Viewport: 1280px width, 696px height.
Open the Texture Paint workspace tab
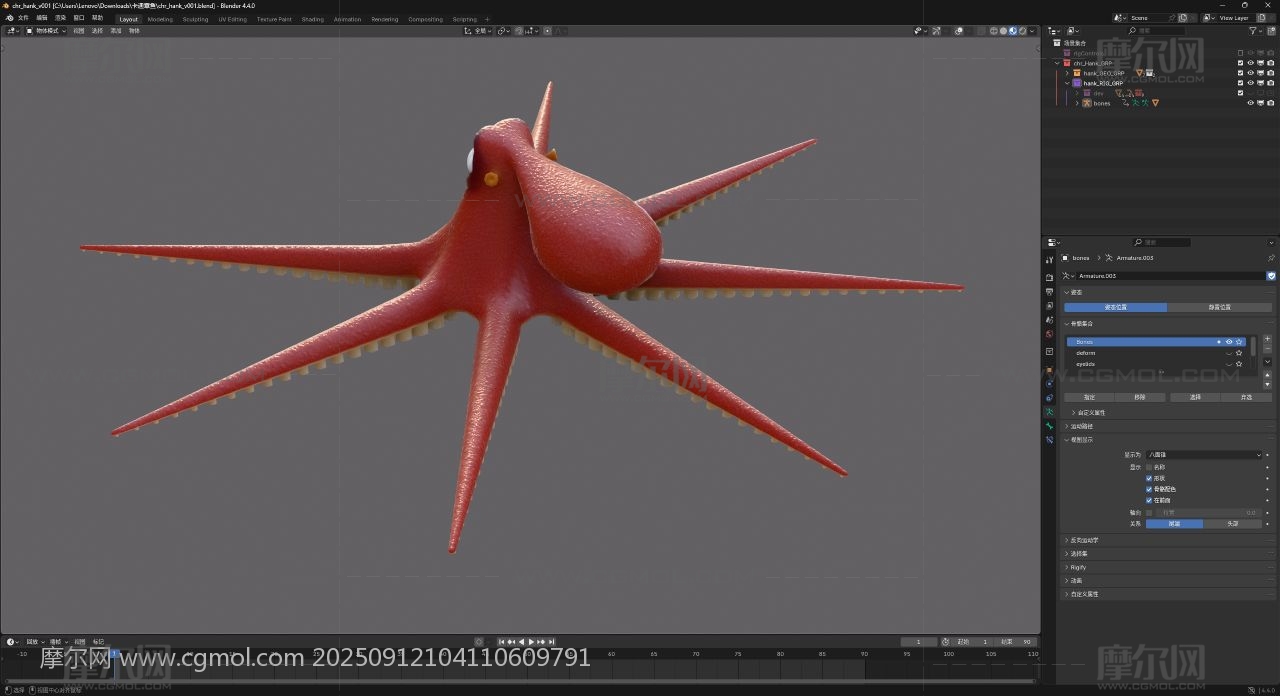point(274,19)
